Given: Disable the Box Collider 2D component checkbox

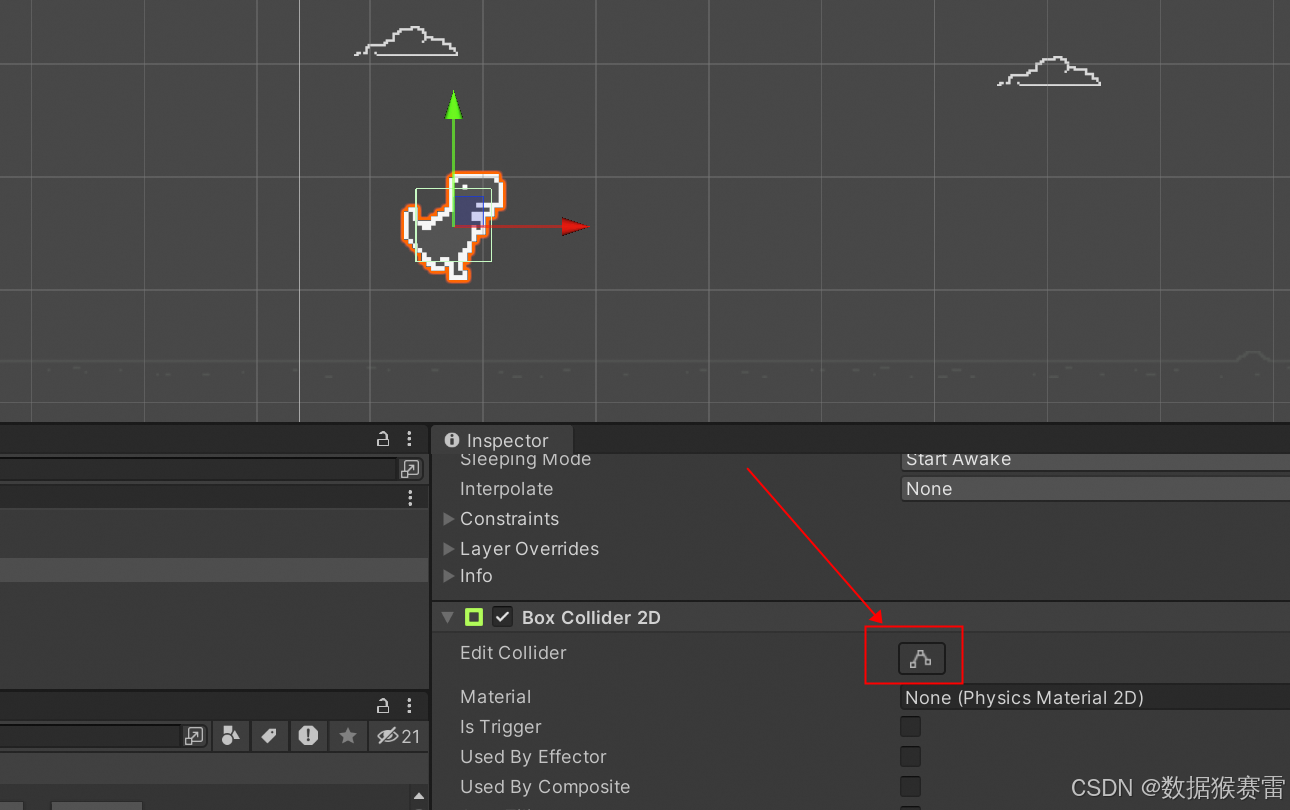Looking at the screenshot, I should tap(503, 617).
